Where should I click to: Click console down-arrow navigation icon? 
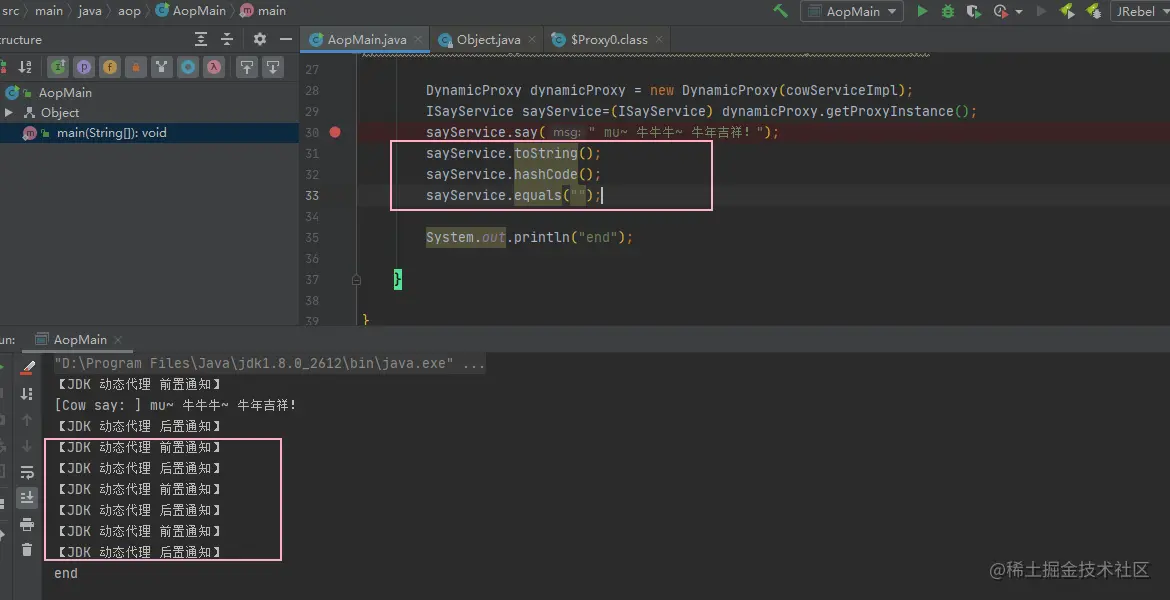pyautogui.click(x=27, y=446)
